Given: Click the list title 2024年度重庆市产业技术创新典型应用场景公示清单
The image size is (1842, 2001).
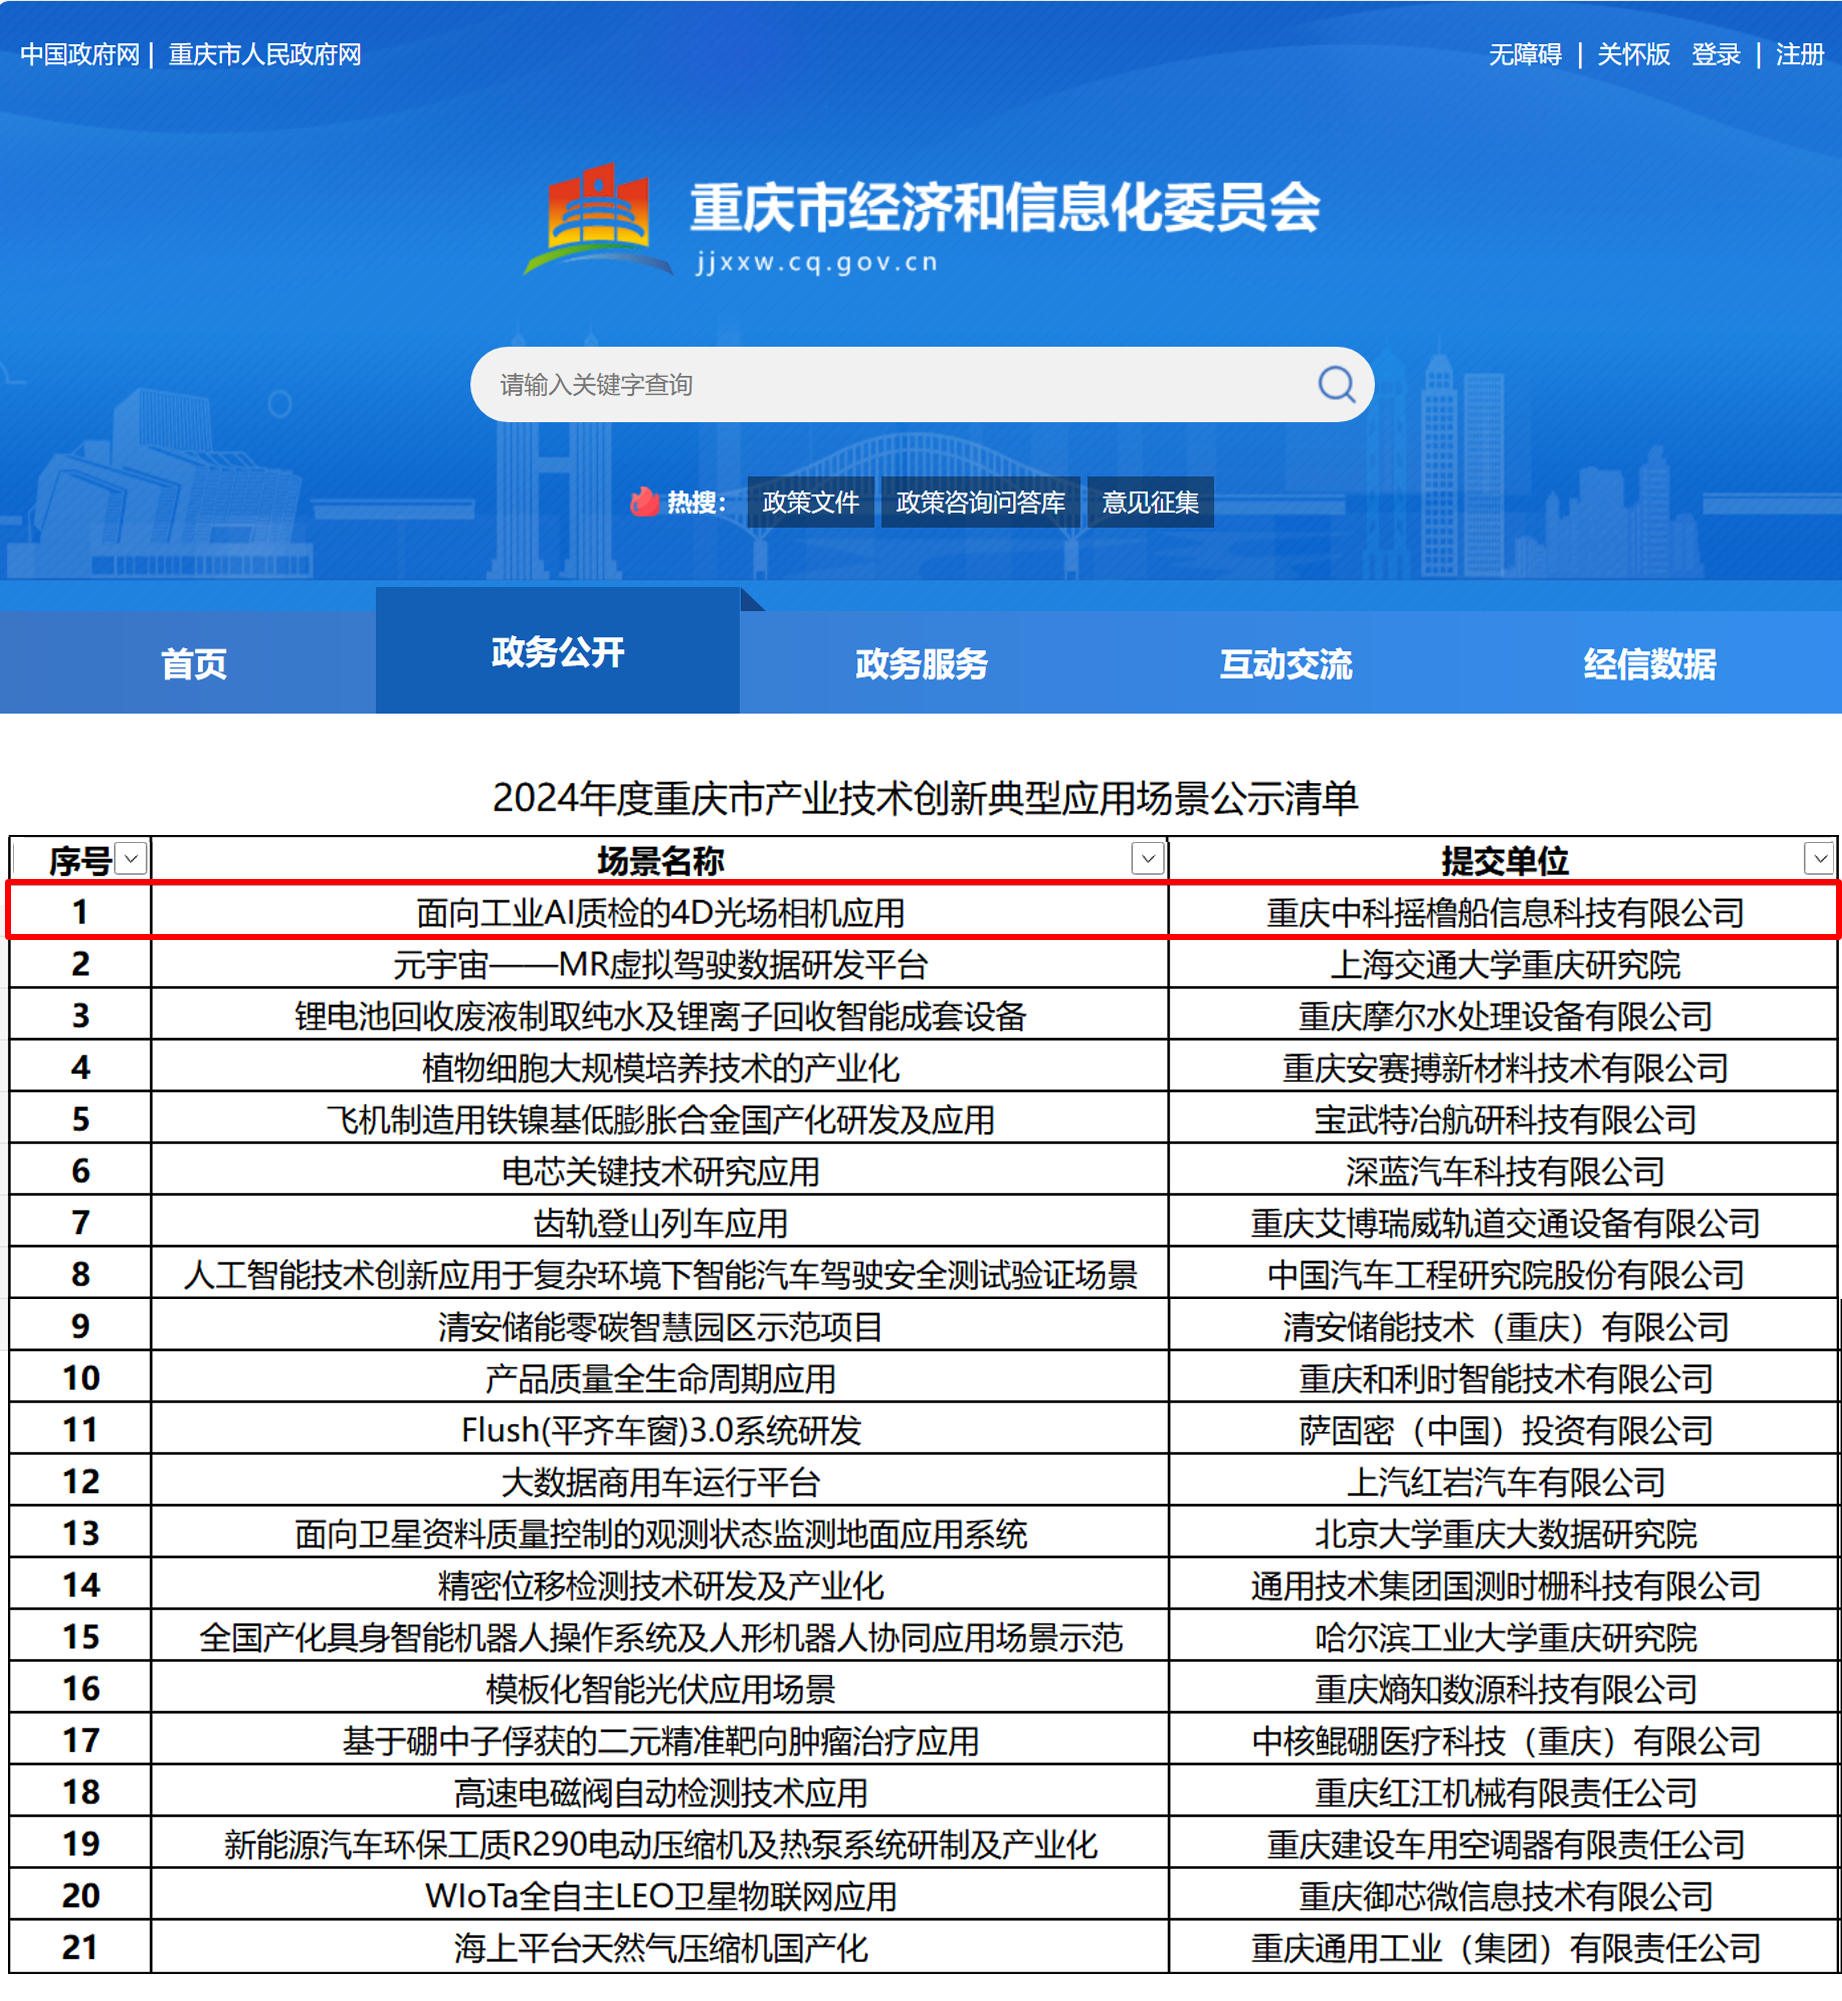Looking at the screenshot, I should pos(925,798).
